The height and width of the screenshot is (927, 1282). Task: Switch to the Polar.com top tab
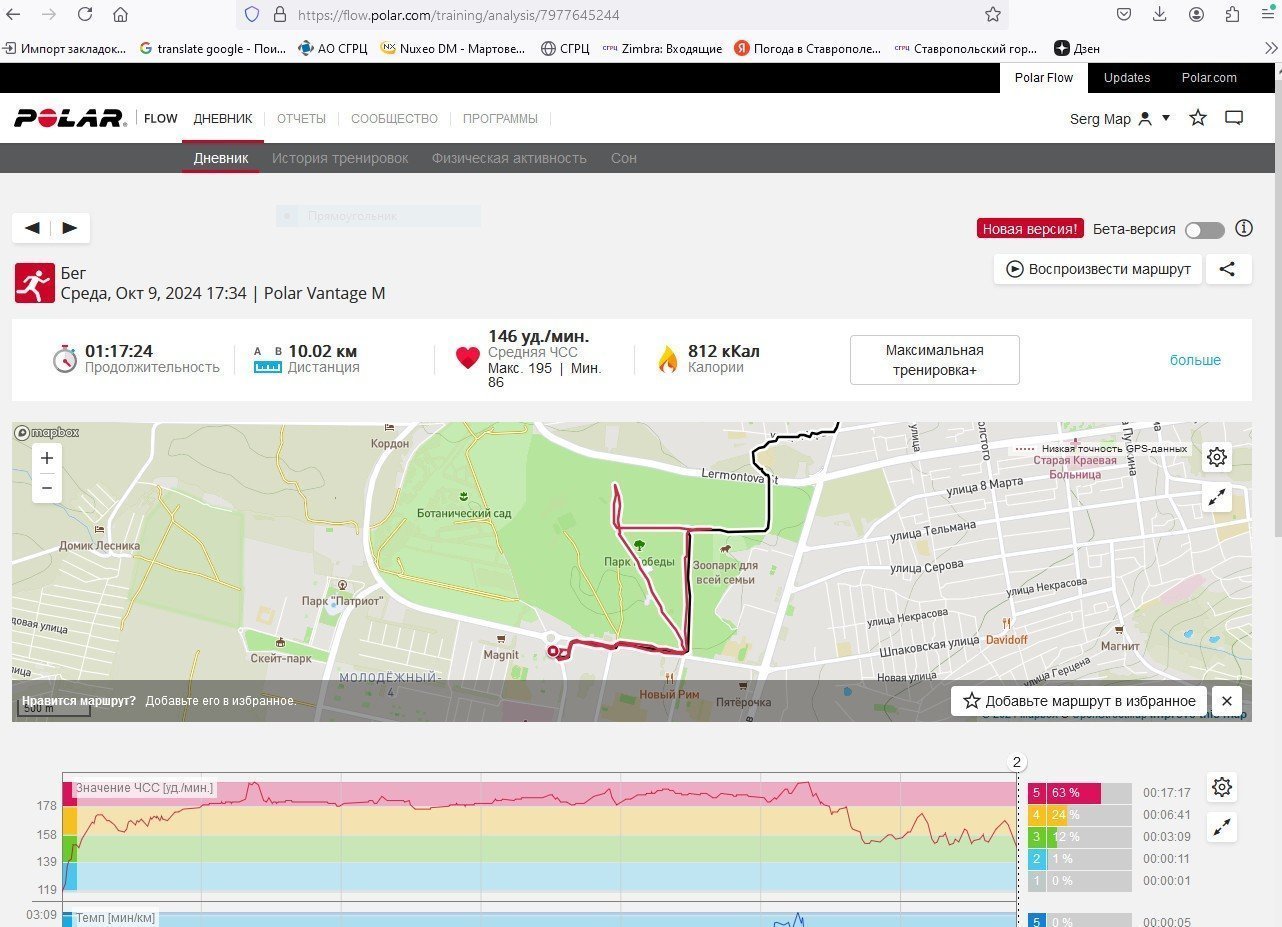(x=1209, y=78)
